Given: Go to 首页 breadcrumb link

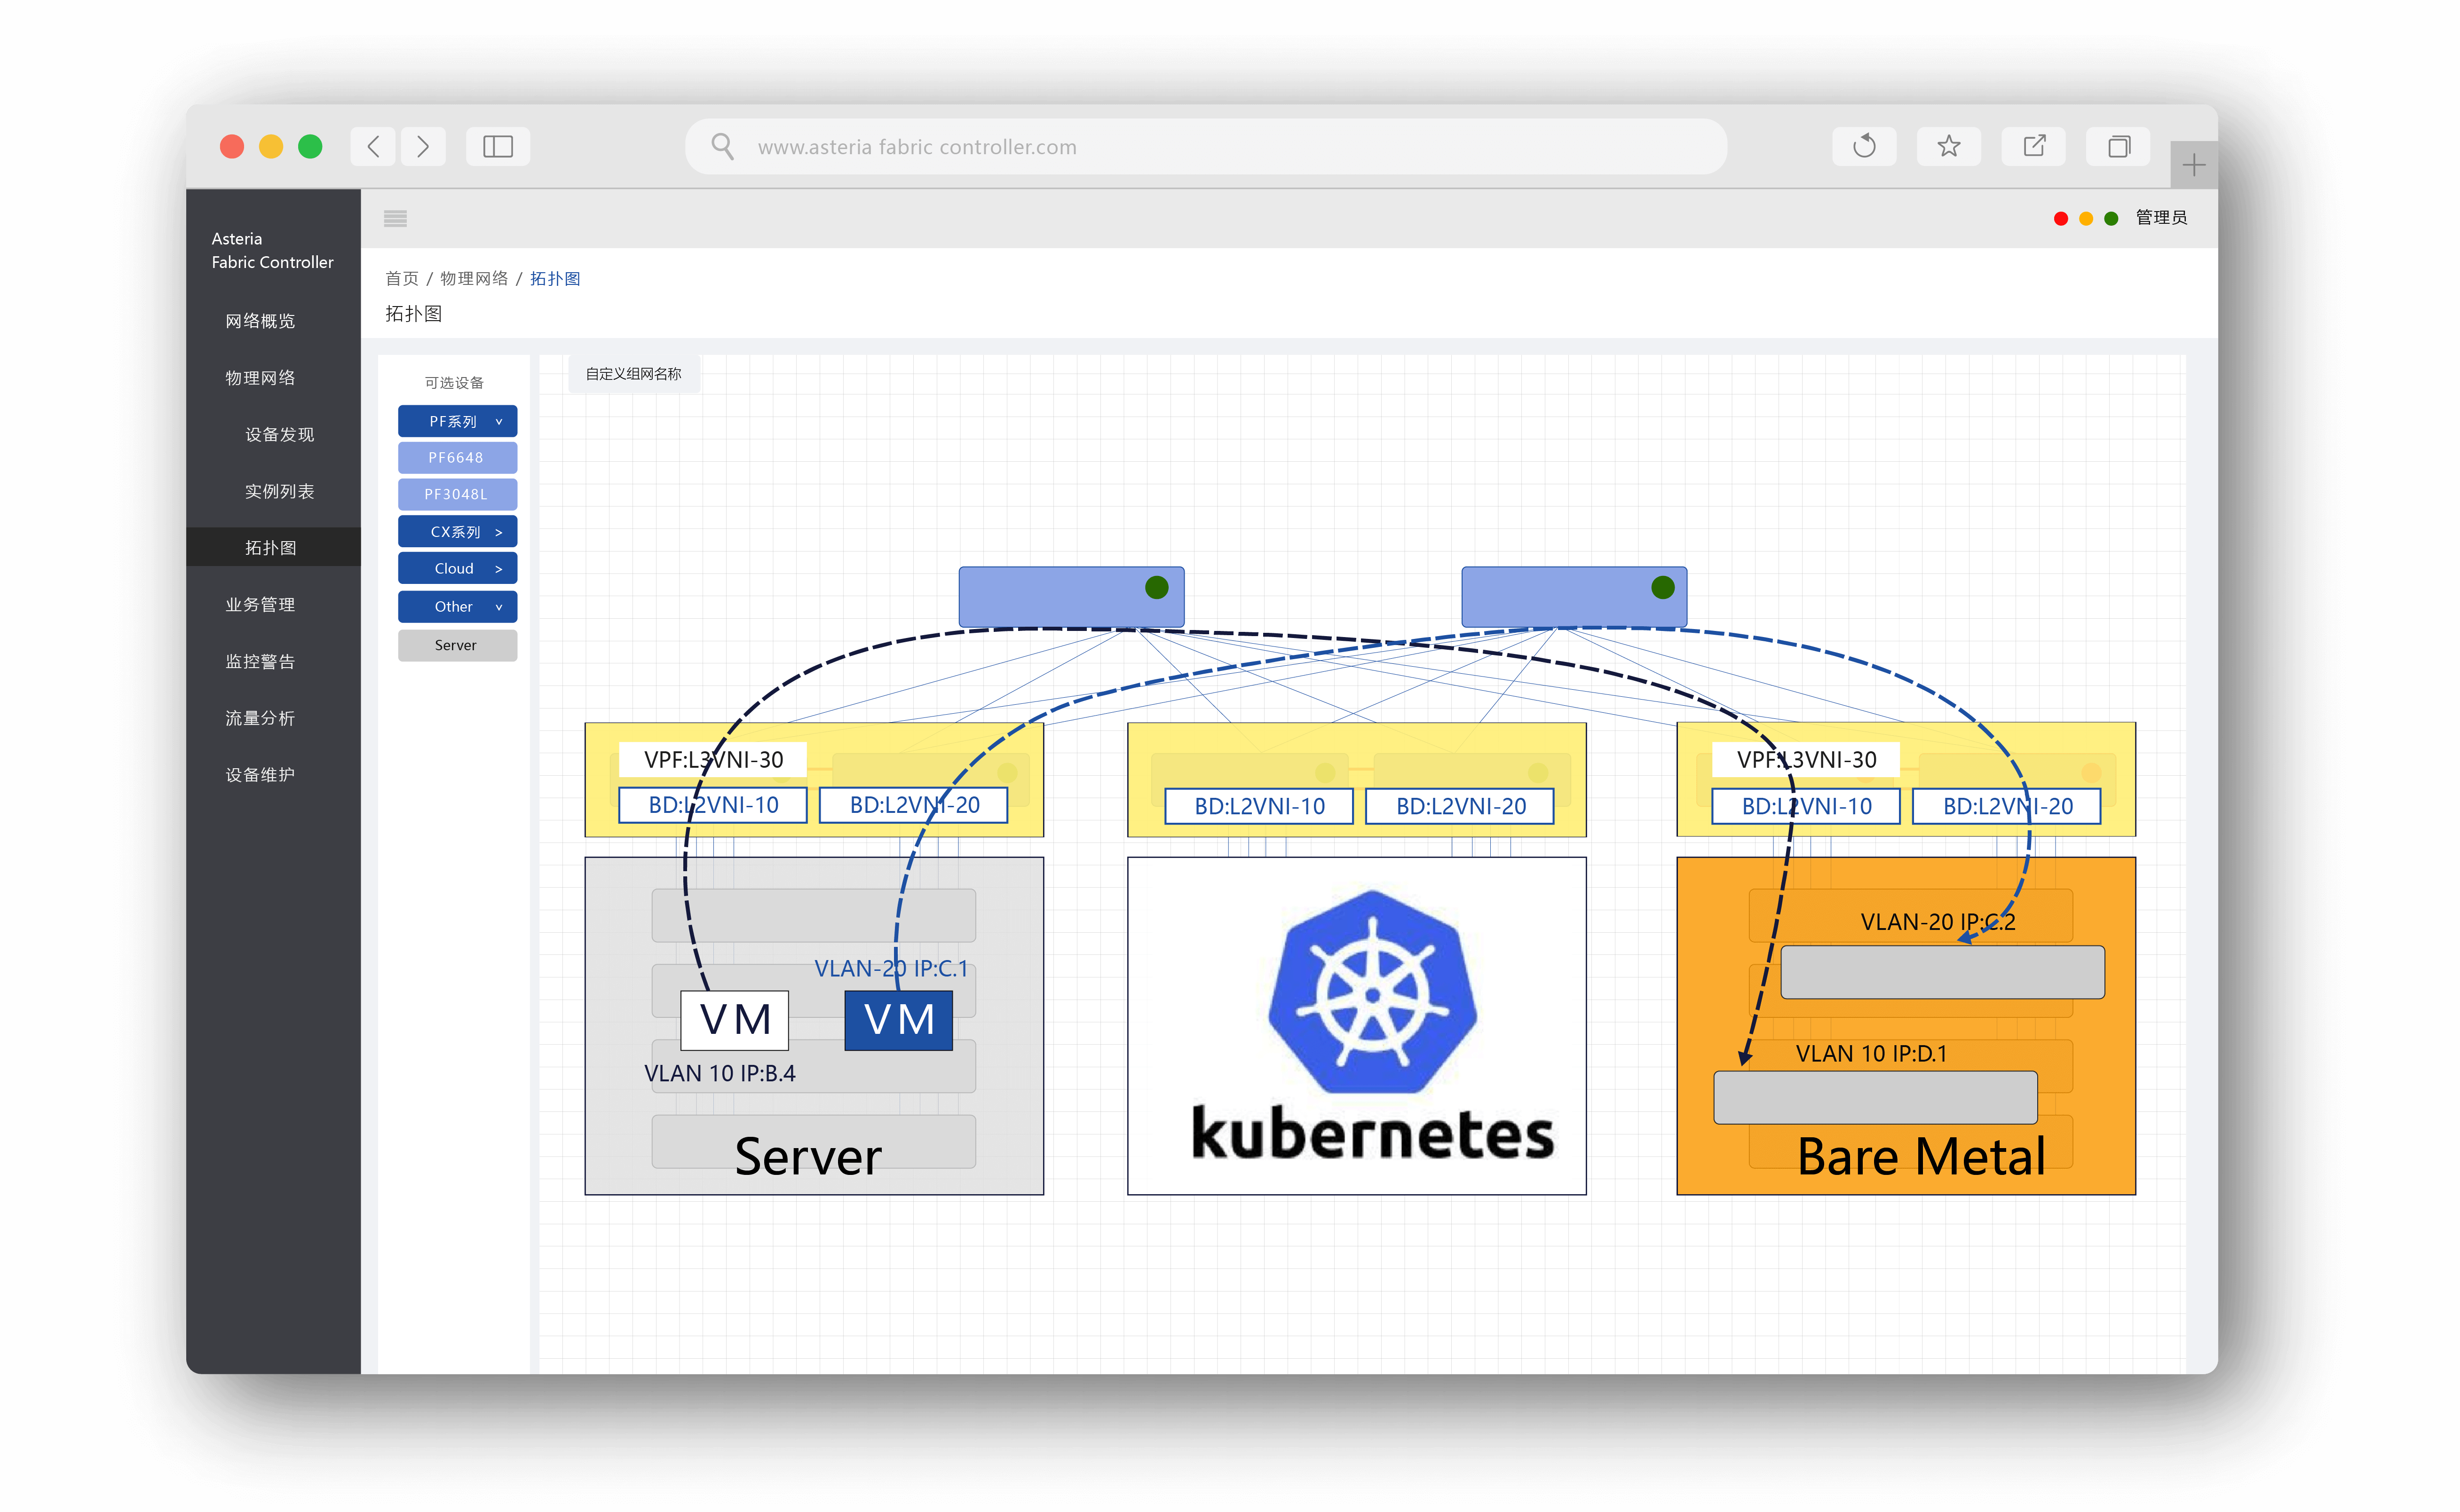Looking at the screenshot, I should 402,278.
